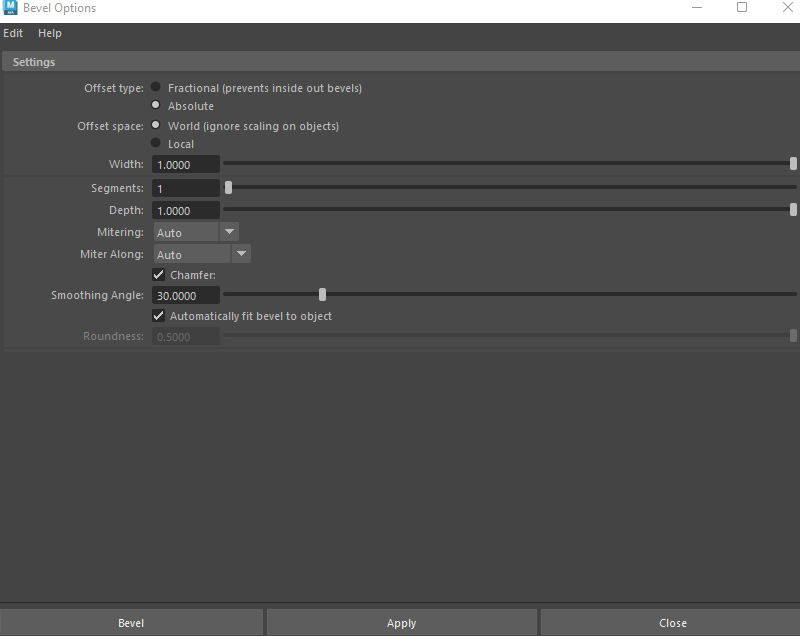Click the Segments slider handle
This screenshot has width=800, height=636.
point(229,188)
